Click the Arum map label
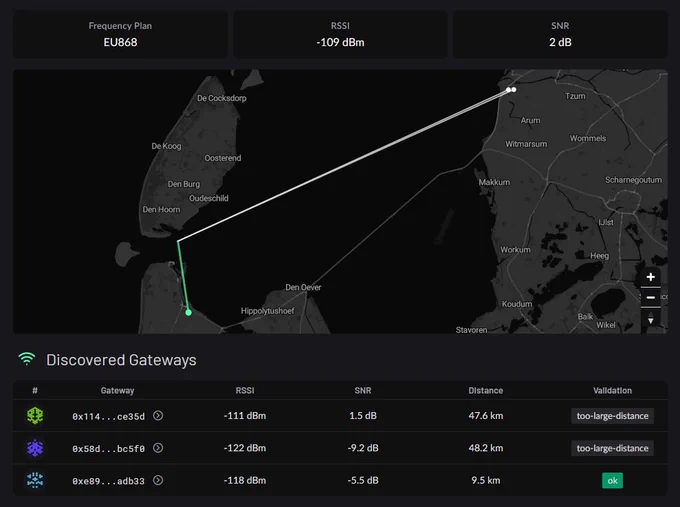This screenshot has height=507, width=680. point(530,120)
